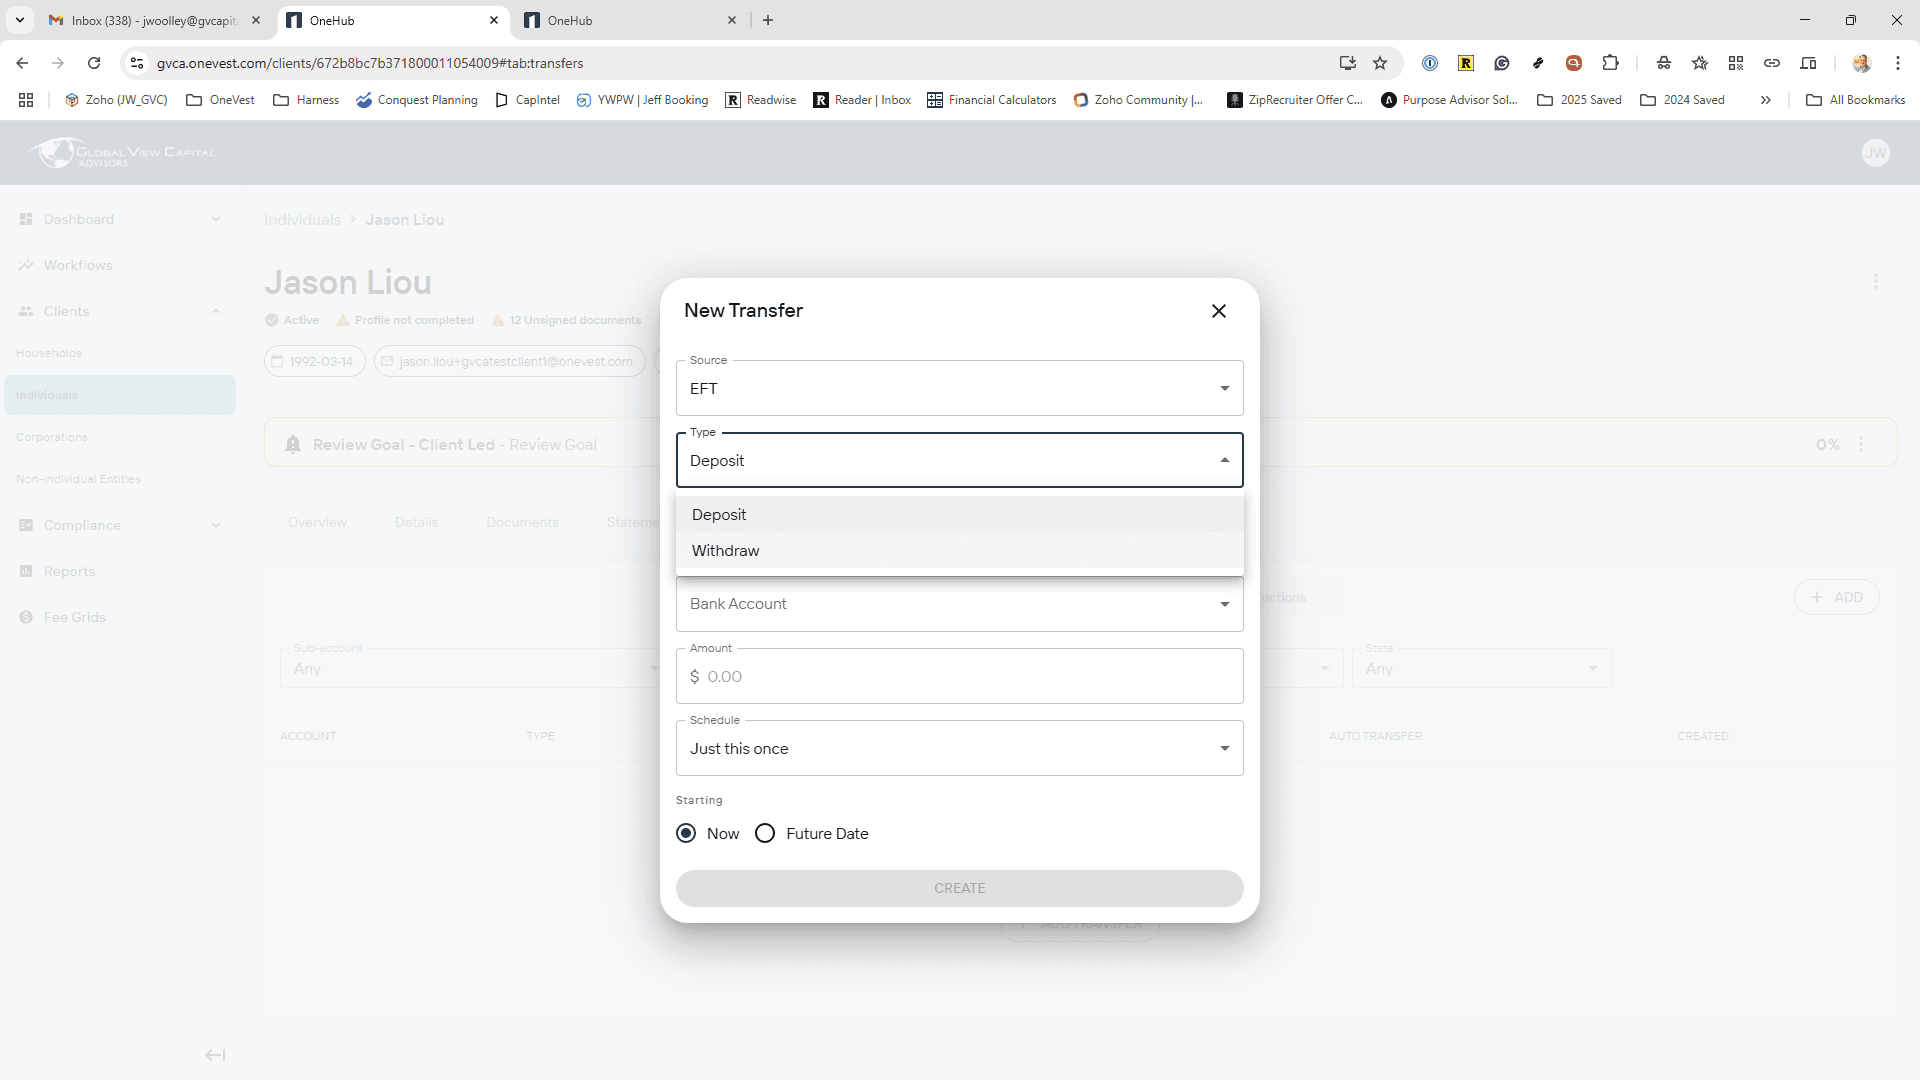
Task: Click the JW user avatar
Action: coord(1876,153)
